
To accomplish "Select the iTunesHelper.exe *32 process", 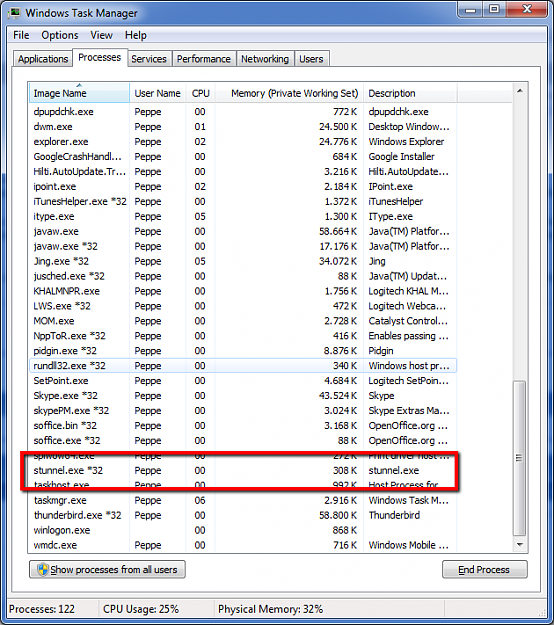I will click(x=243, y=201).
